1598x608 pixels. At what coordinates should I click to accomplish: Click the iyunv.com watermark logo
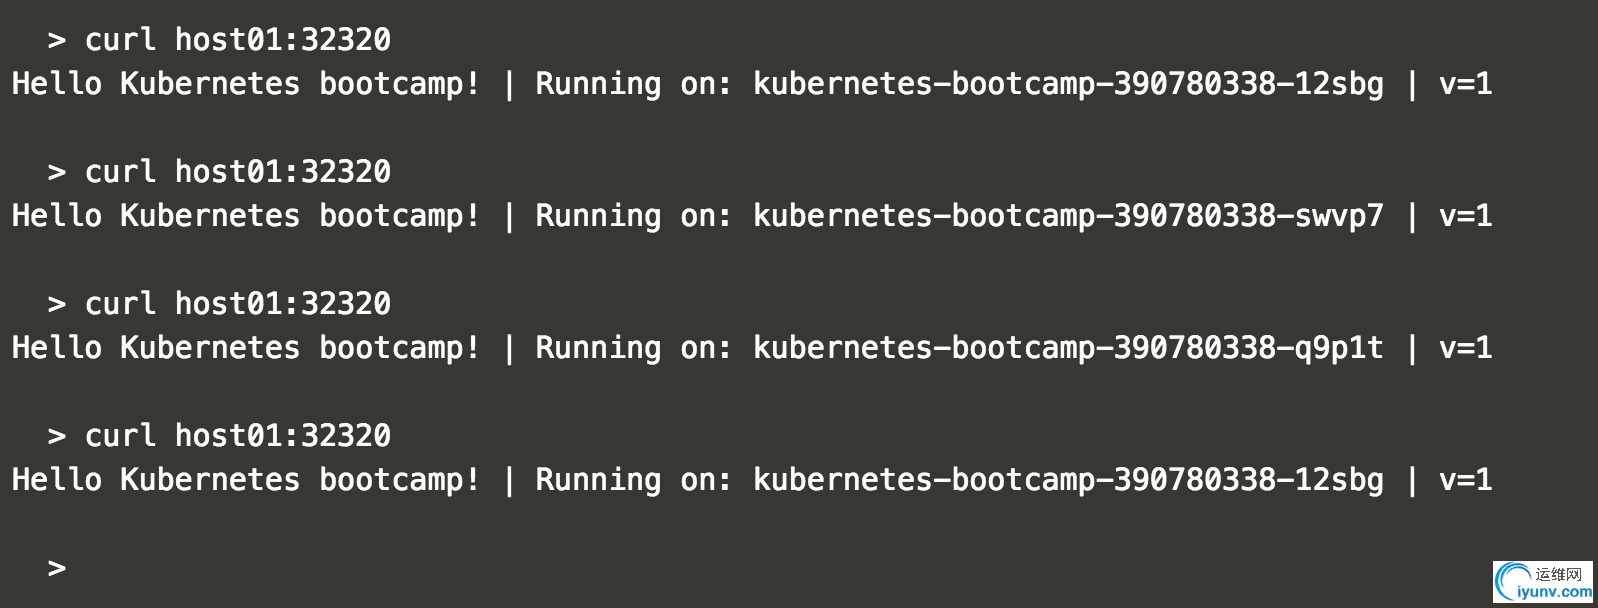click(1543, 582)
